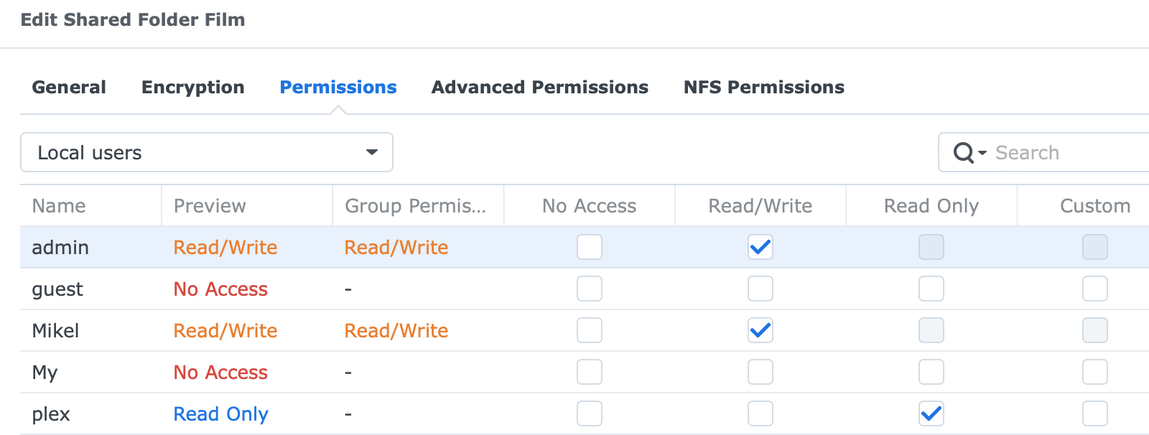Click the search magnifier icon
1149x435 pixels.
964,153
